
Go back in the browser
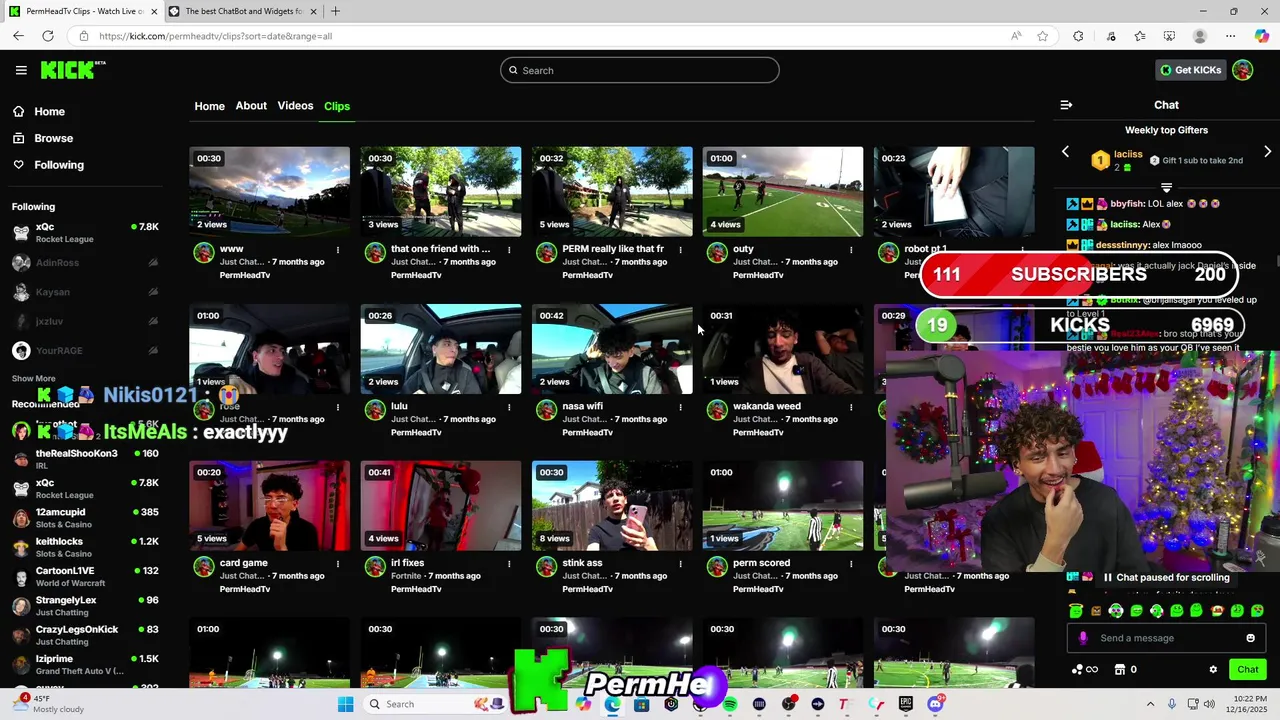18,36
